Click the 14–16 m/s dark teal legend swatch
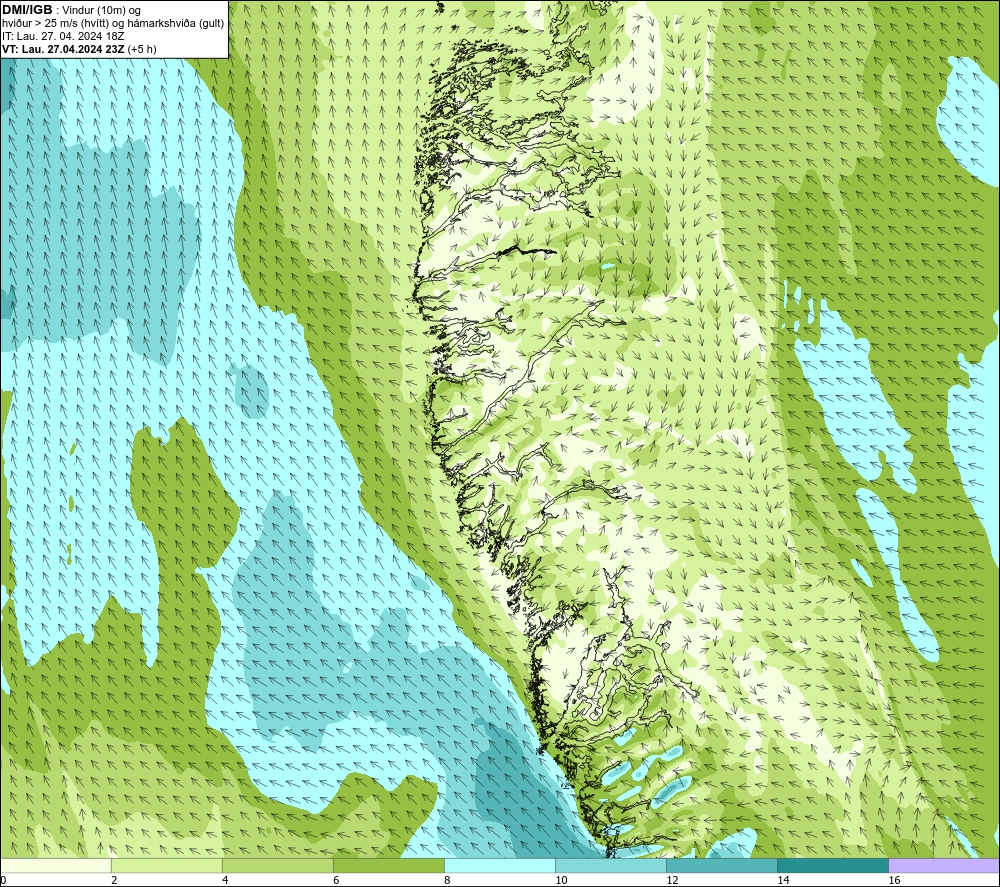 (x=832, y=865)
